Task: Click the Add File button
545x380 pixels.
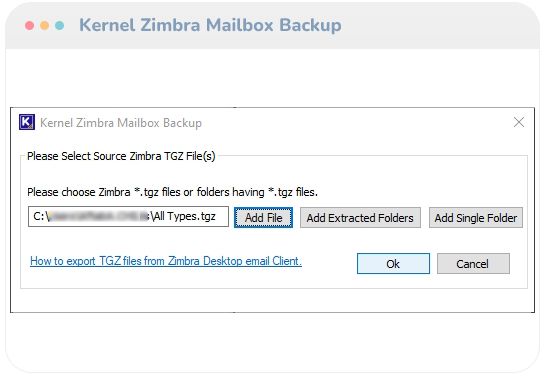Action: pyautogui.click(x=263, y=218)
